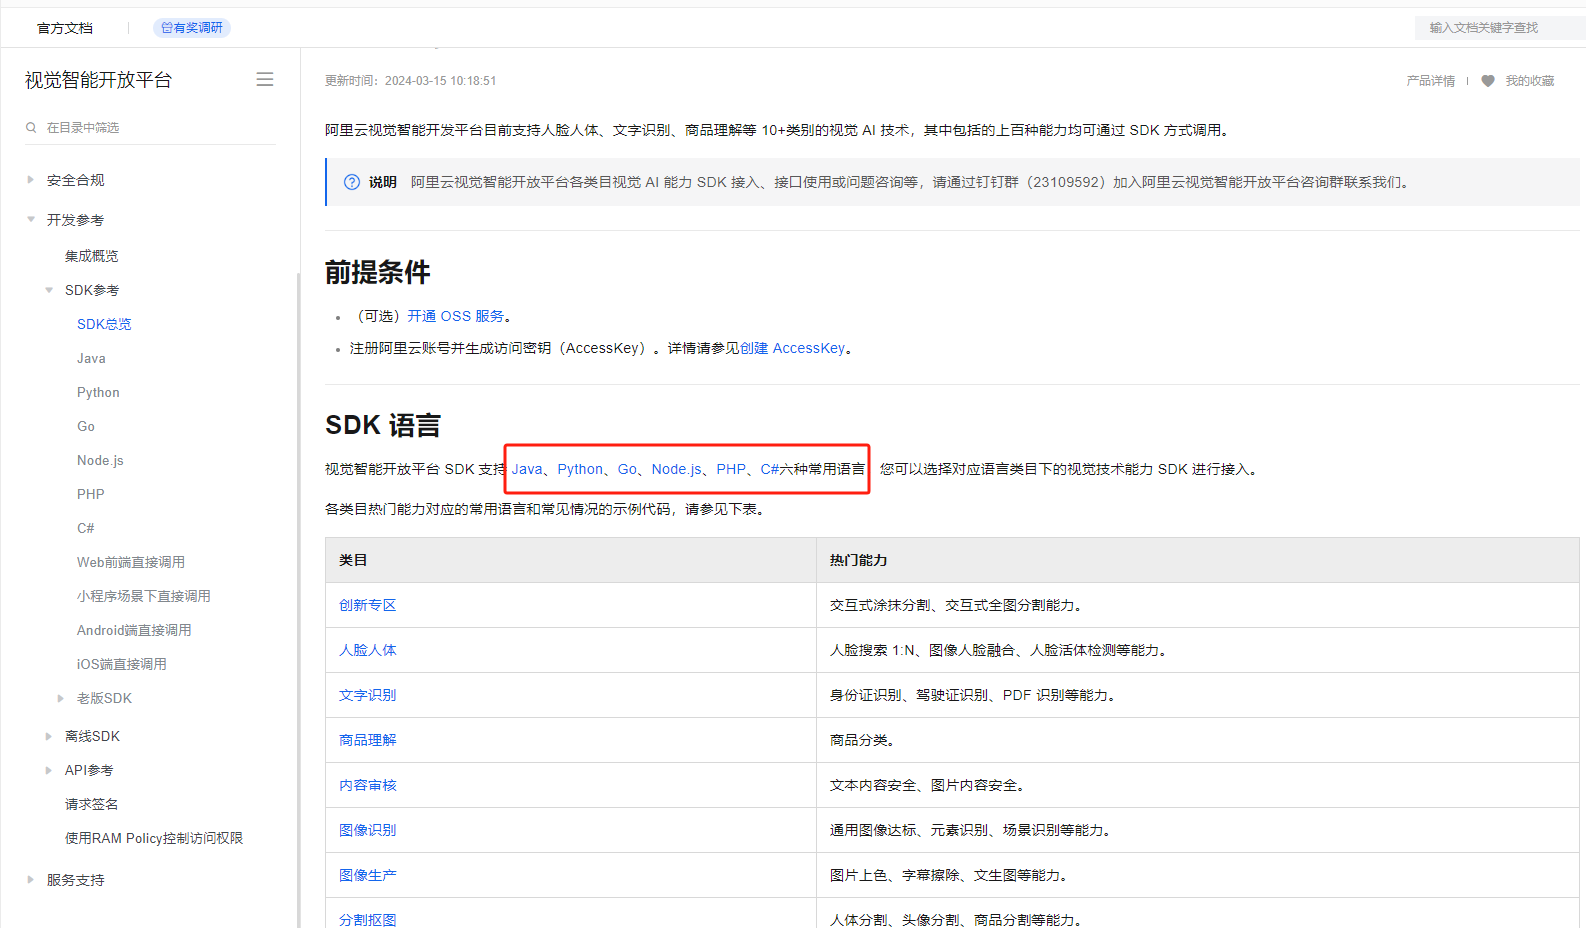The height and width of the screenshot is (928, 1586).
Task: Open Android端直接调用 in sidebar
Action: (134, 630)
